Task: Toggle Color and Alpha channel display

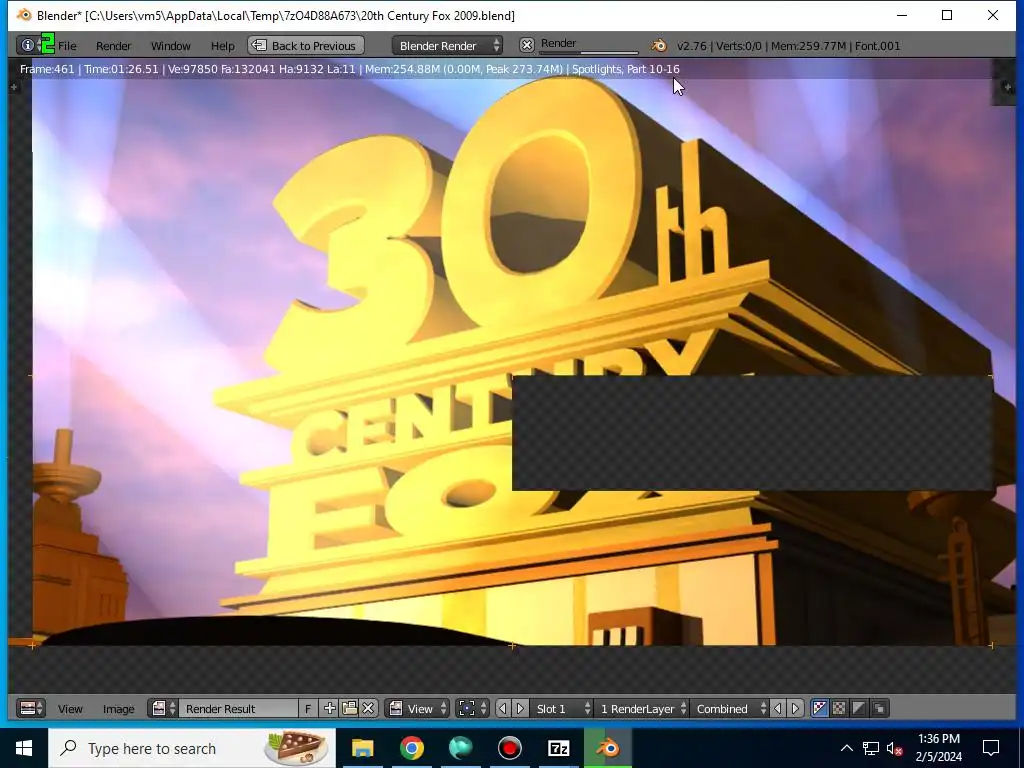Action: [820, 709]
